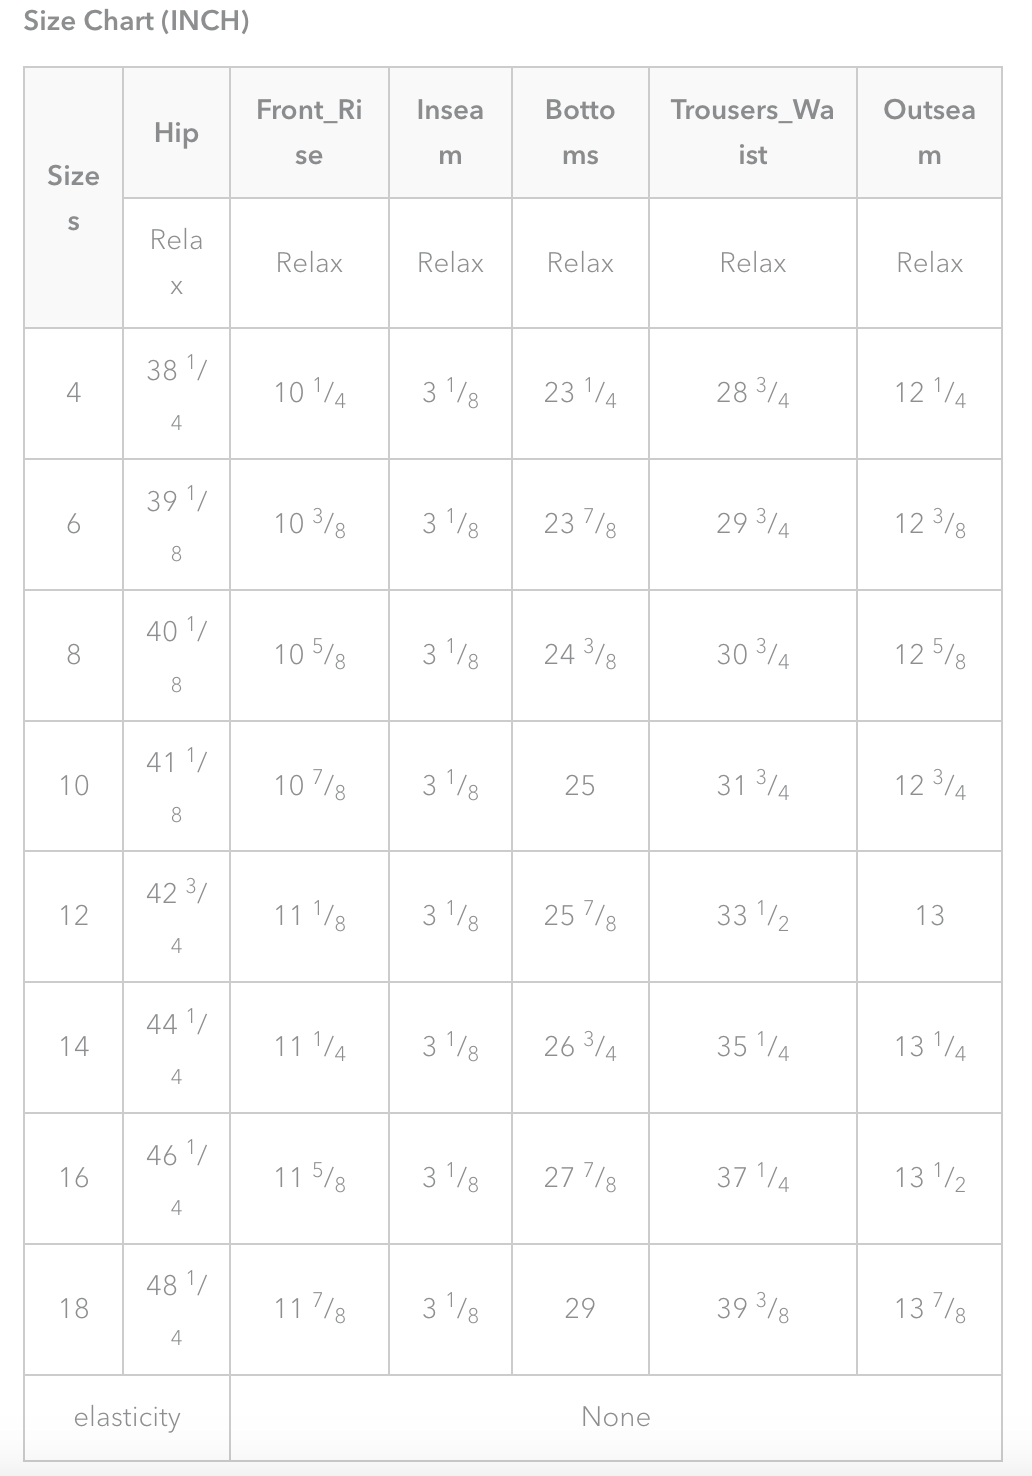Click the elasticity row label
The image size is (1032, 1476).
(127, 1417)
